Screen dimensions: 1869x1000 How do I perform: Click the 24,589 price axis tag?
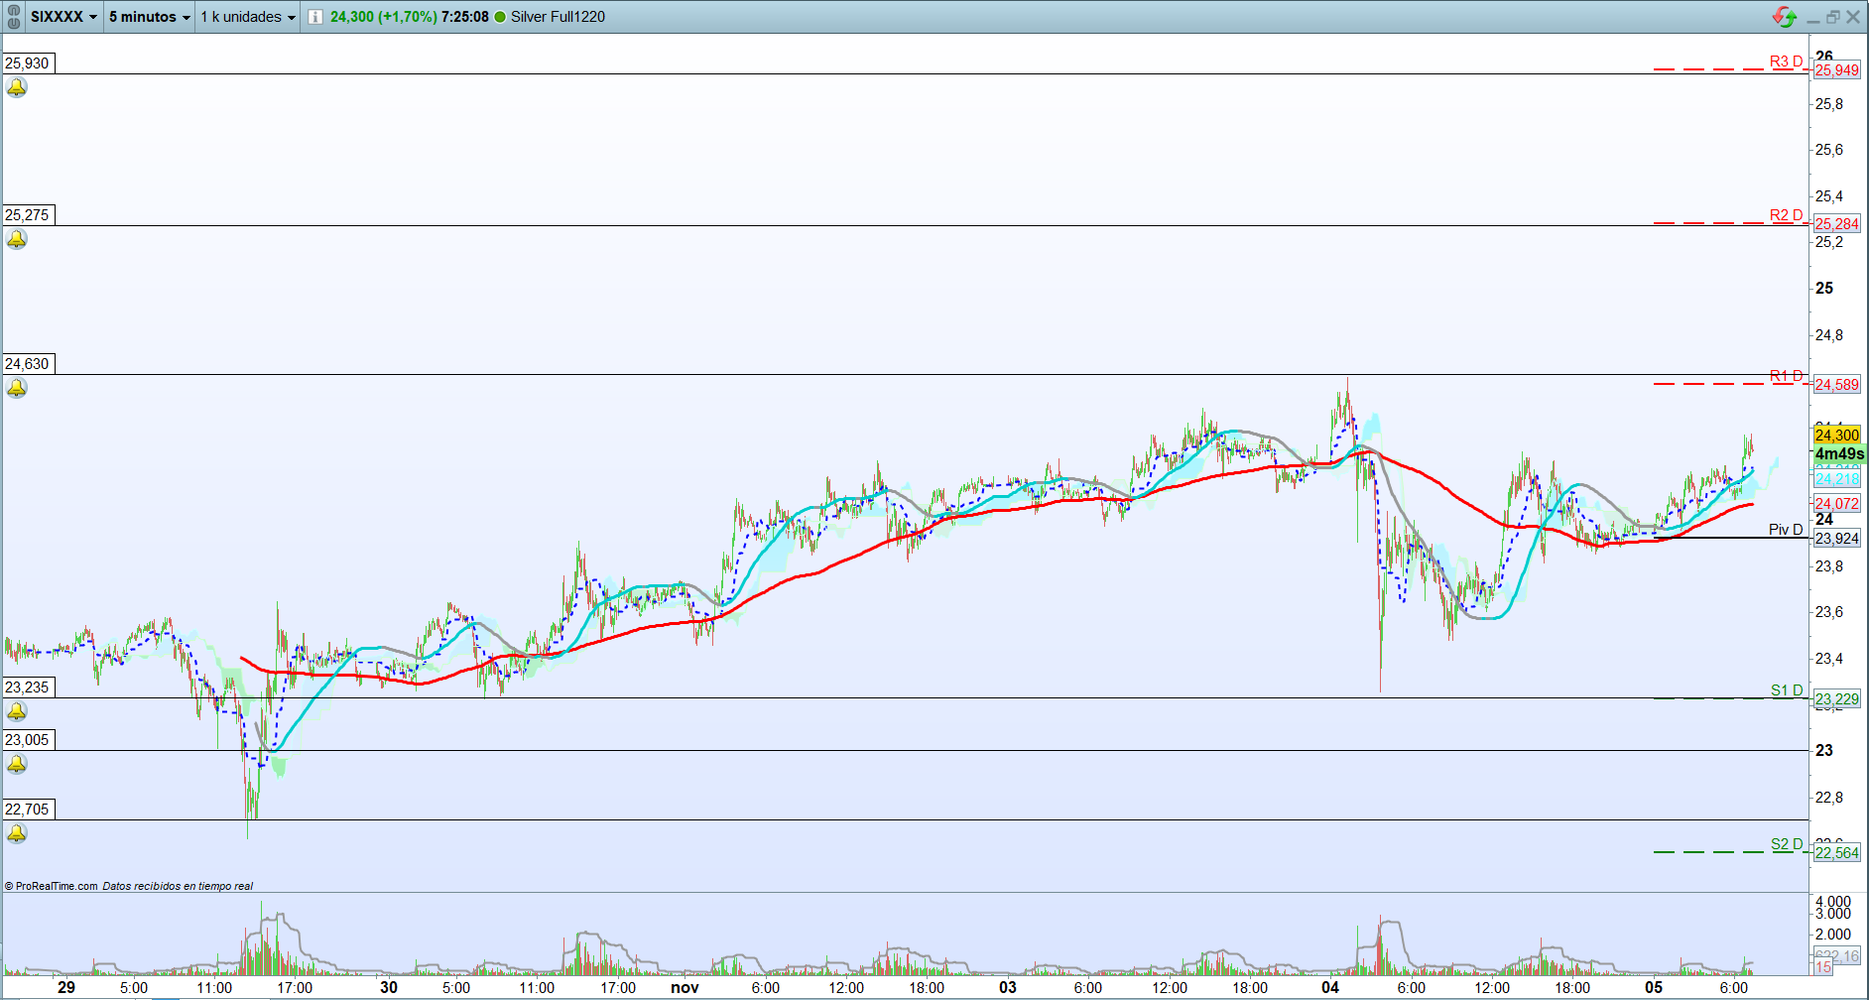click(x=1837, y=385)
